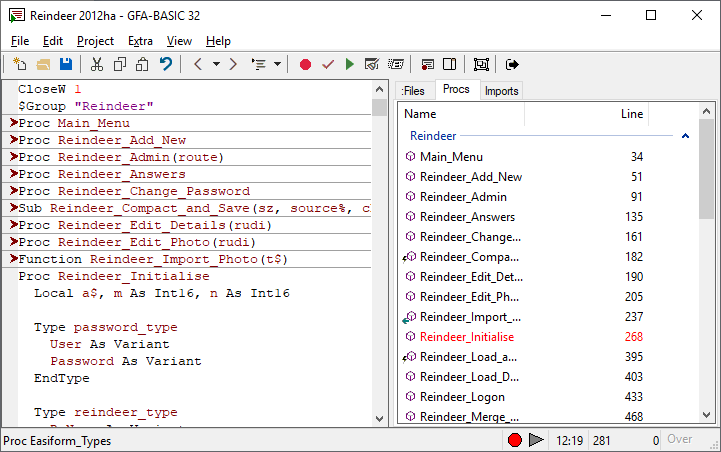The image size is (721, 452).
Task: Click the Undo arrow icon
Action: click(165, 64)
